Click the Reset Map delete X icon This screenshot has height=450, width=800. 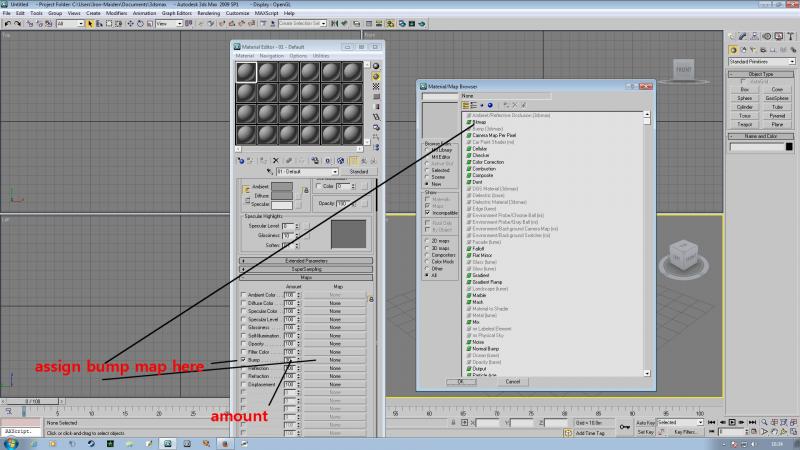click(x=276, y=161)
